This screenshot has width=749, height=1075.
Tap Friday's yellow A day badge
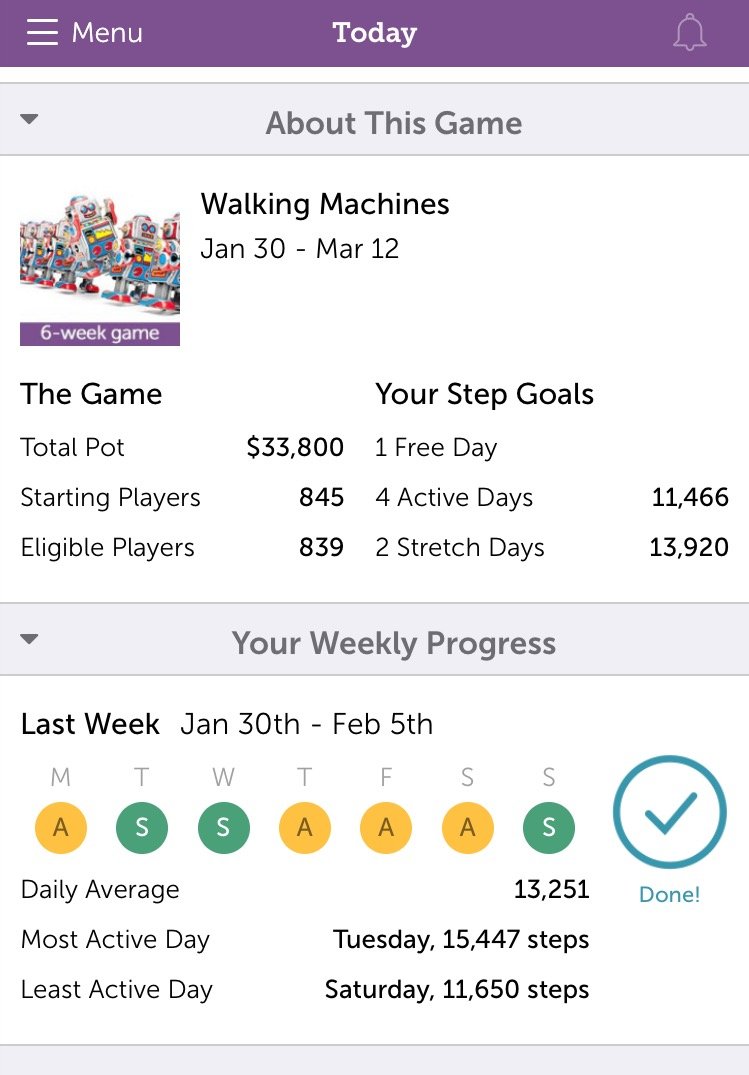[x=386, y=828]
